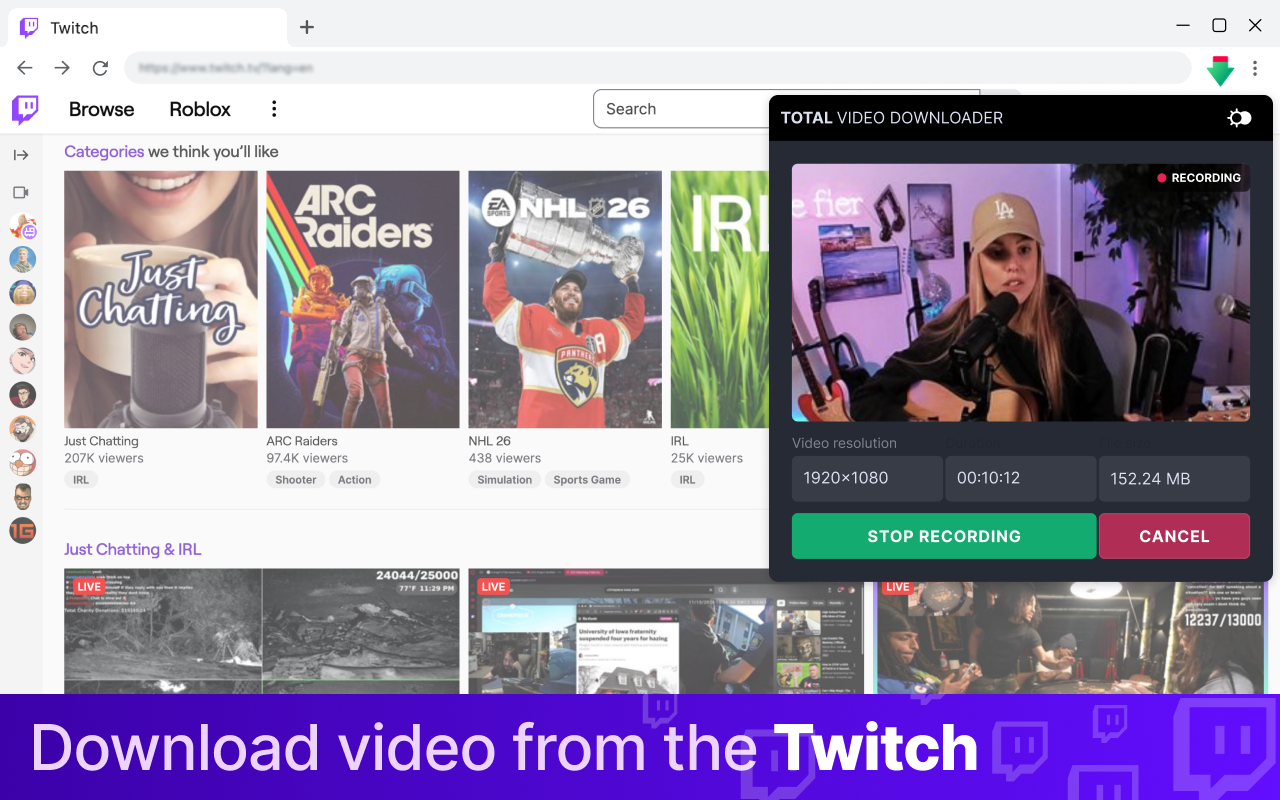This screenshot has height=800, width=1280.
Task: Open the browser three-dot menu
Action: point(1255,68)
